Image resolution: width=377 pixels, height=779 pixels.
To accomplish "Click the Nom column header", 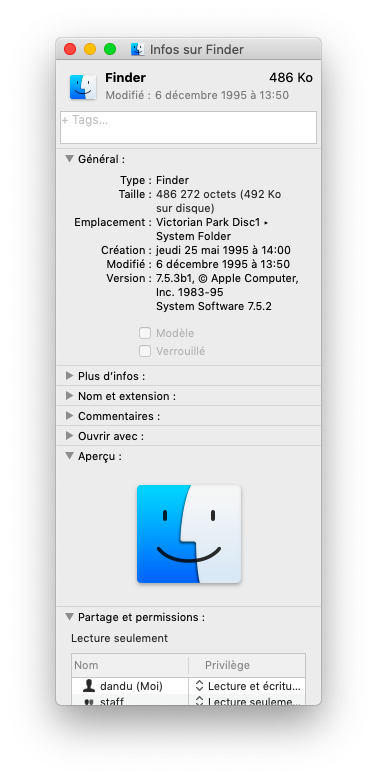I will coord(130,665).
